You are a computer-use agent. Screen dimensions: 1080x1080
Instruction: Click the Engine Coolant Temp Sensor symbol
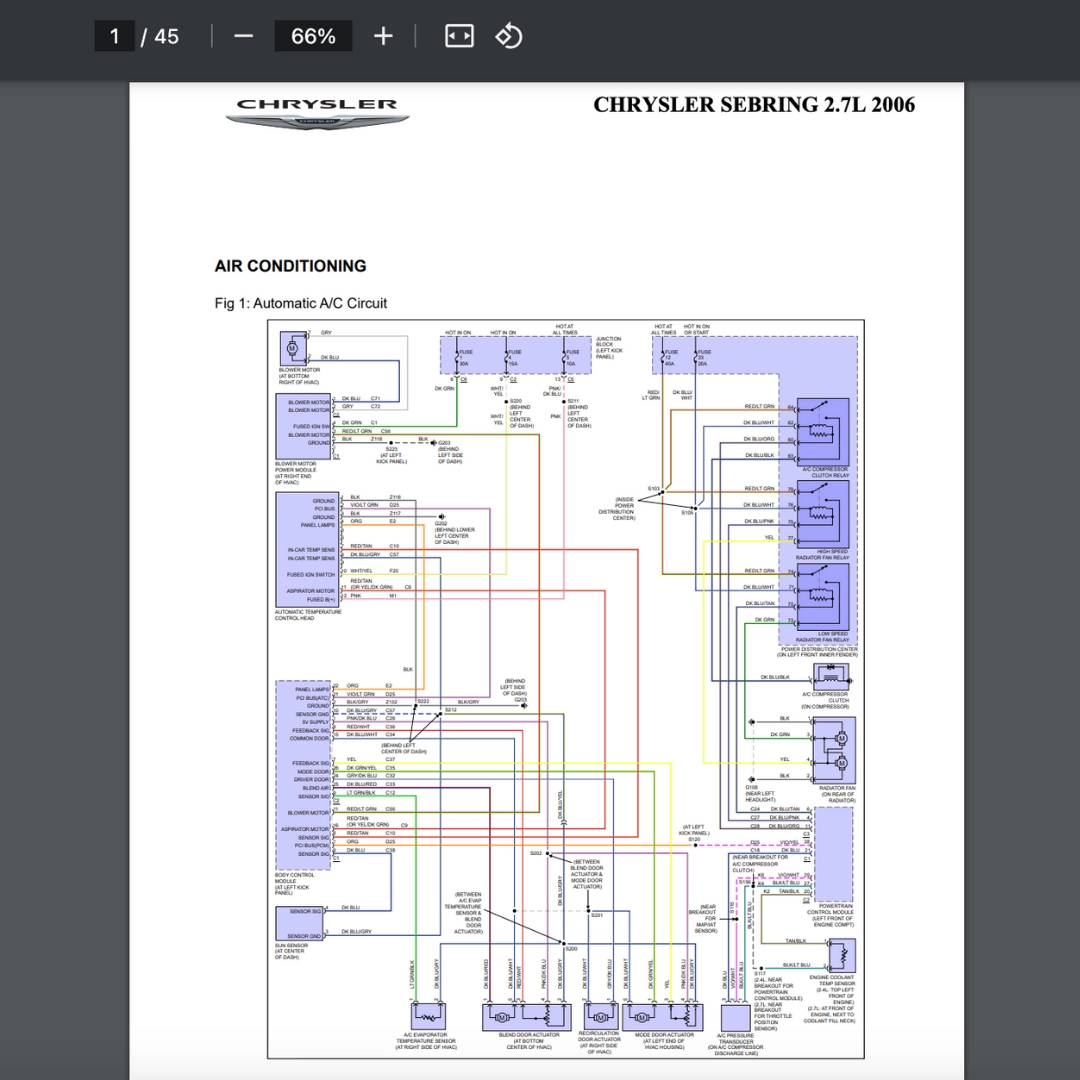(841, 955)
